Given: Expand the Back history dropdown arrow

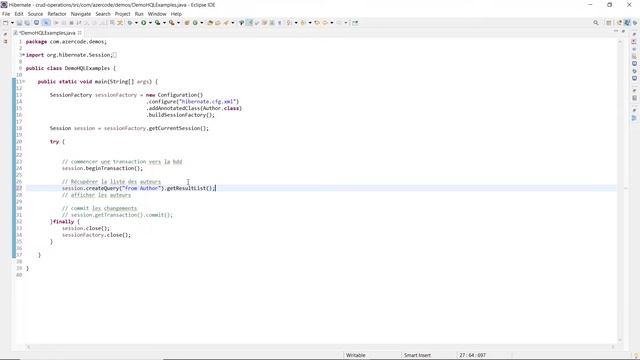Looking at the screenshot, I should pos(332,23).
